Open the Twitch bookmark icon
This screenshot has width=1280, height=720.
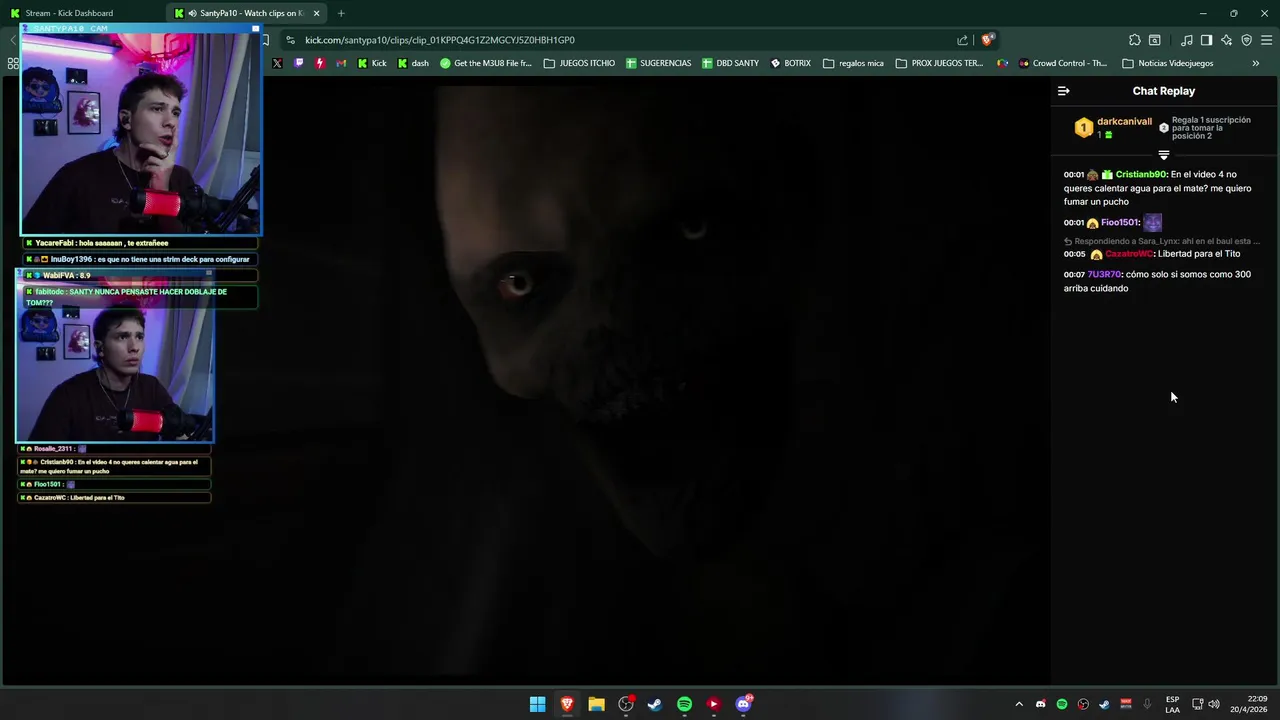[298, 63]
